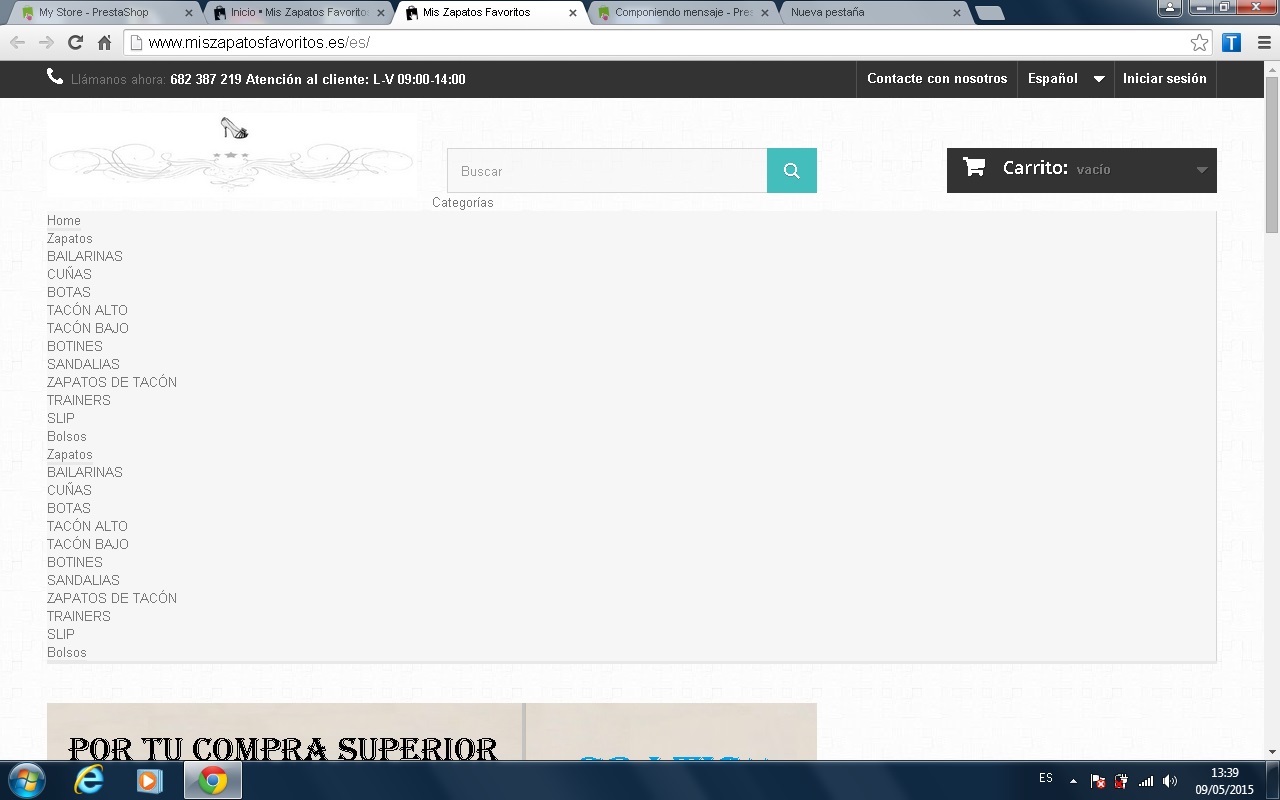Click the shopping cart icon
Image resolution: width=1280 pixels, height=800 pixels.
point(974,167)
